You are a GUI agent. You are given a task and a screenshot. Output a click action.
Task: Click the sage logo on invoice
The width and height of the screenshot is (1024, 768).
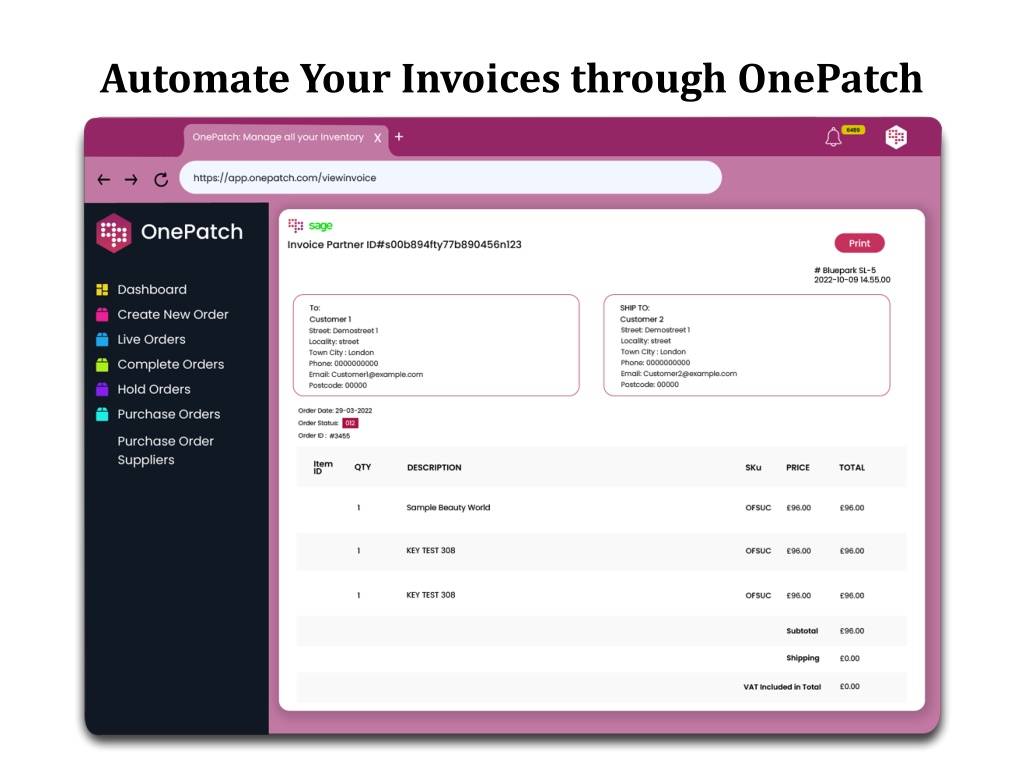click(321, 225)
